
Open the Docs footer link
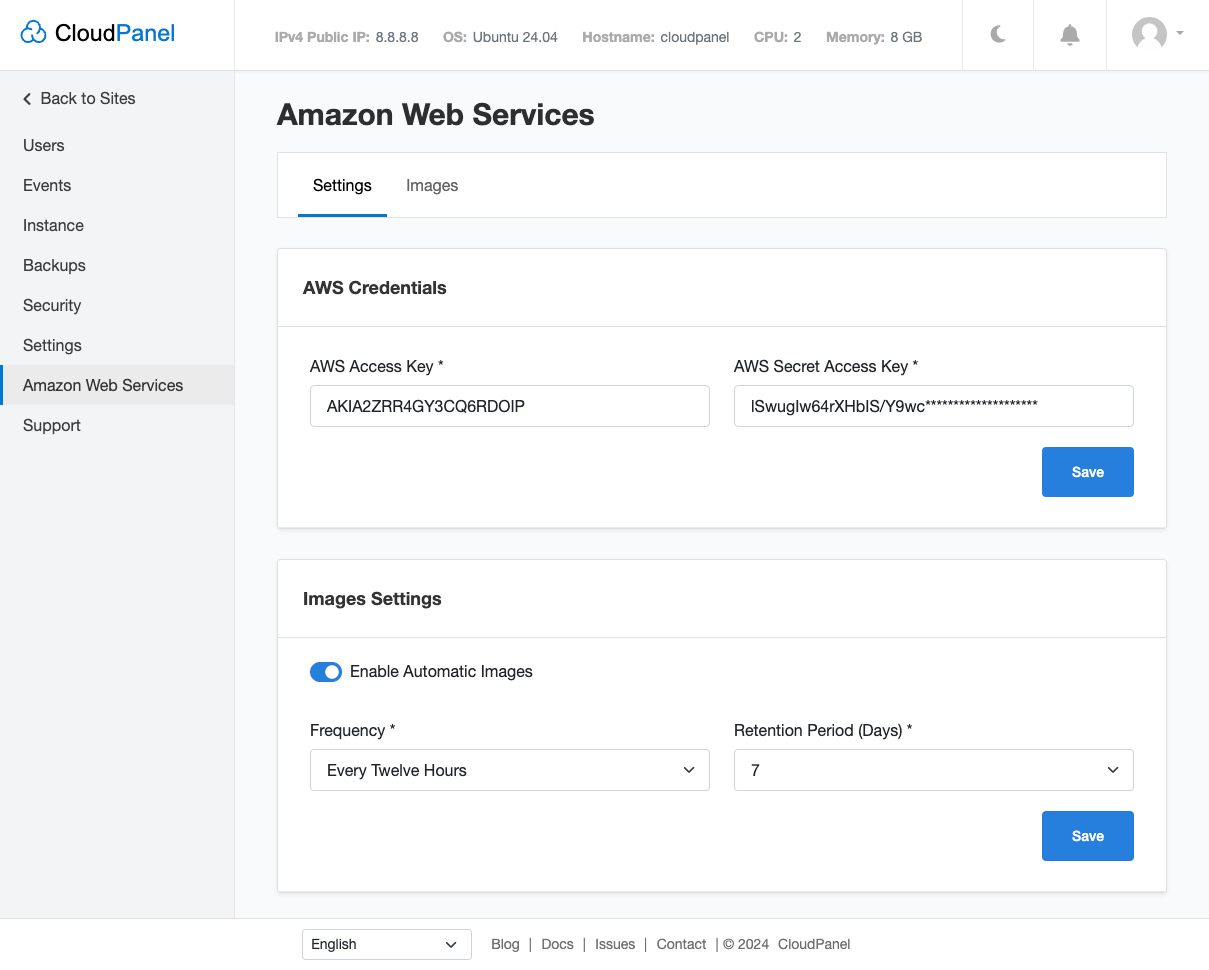[557, 944]
